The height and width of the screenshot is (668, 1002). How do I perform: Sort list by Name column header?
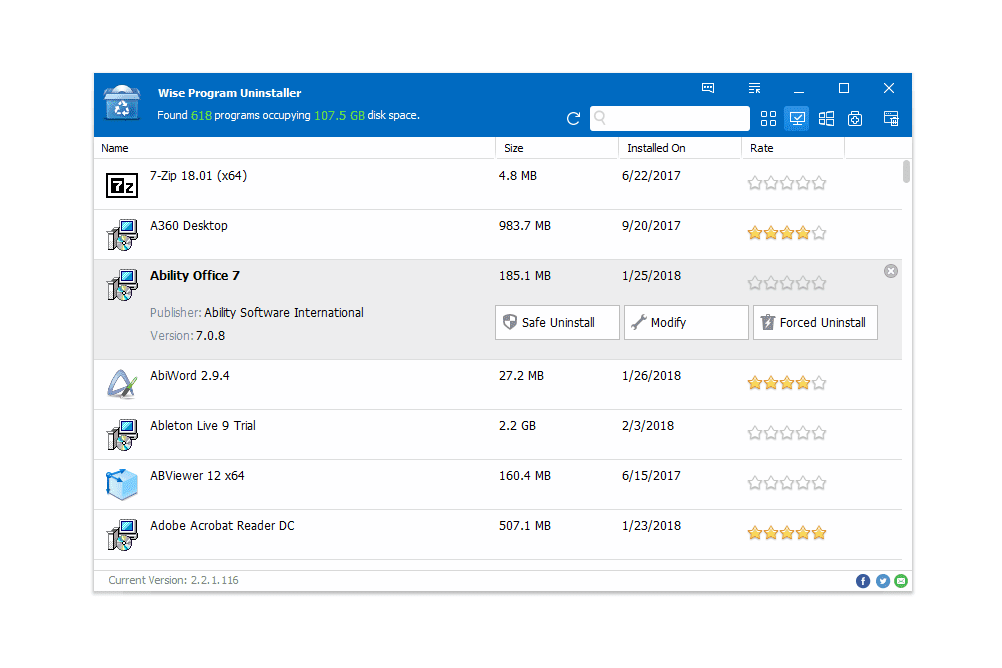tap(115, 148)
